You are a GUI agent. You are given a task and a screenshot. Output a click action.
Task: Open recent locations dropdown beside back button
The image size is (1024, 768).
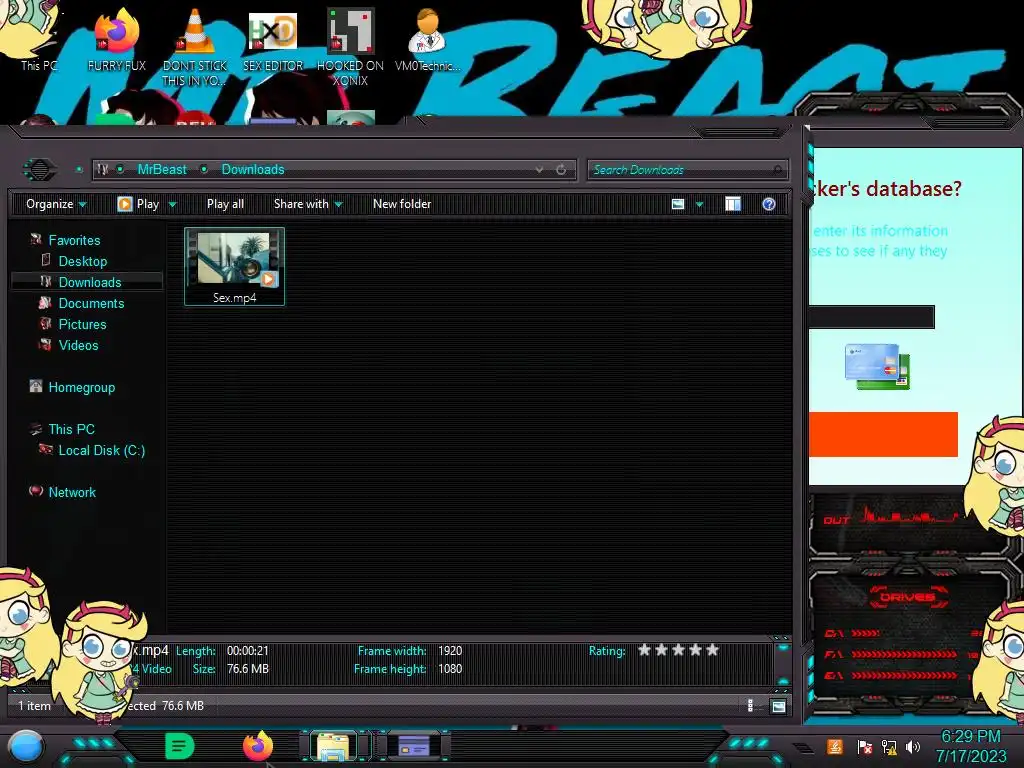point(79,170)
